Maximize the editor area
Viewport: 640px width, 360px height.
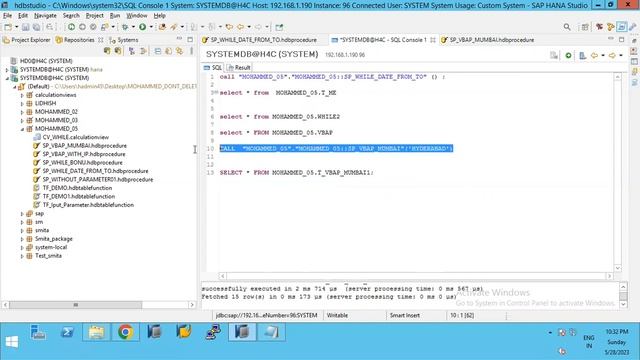(621, 39)
